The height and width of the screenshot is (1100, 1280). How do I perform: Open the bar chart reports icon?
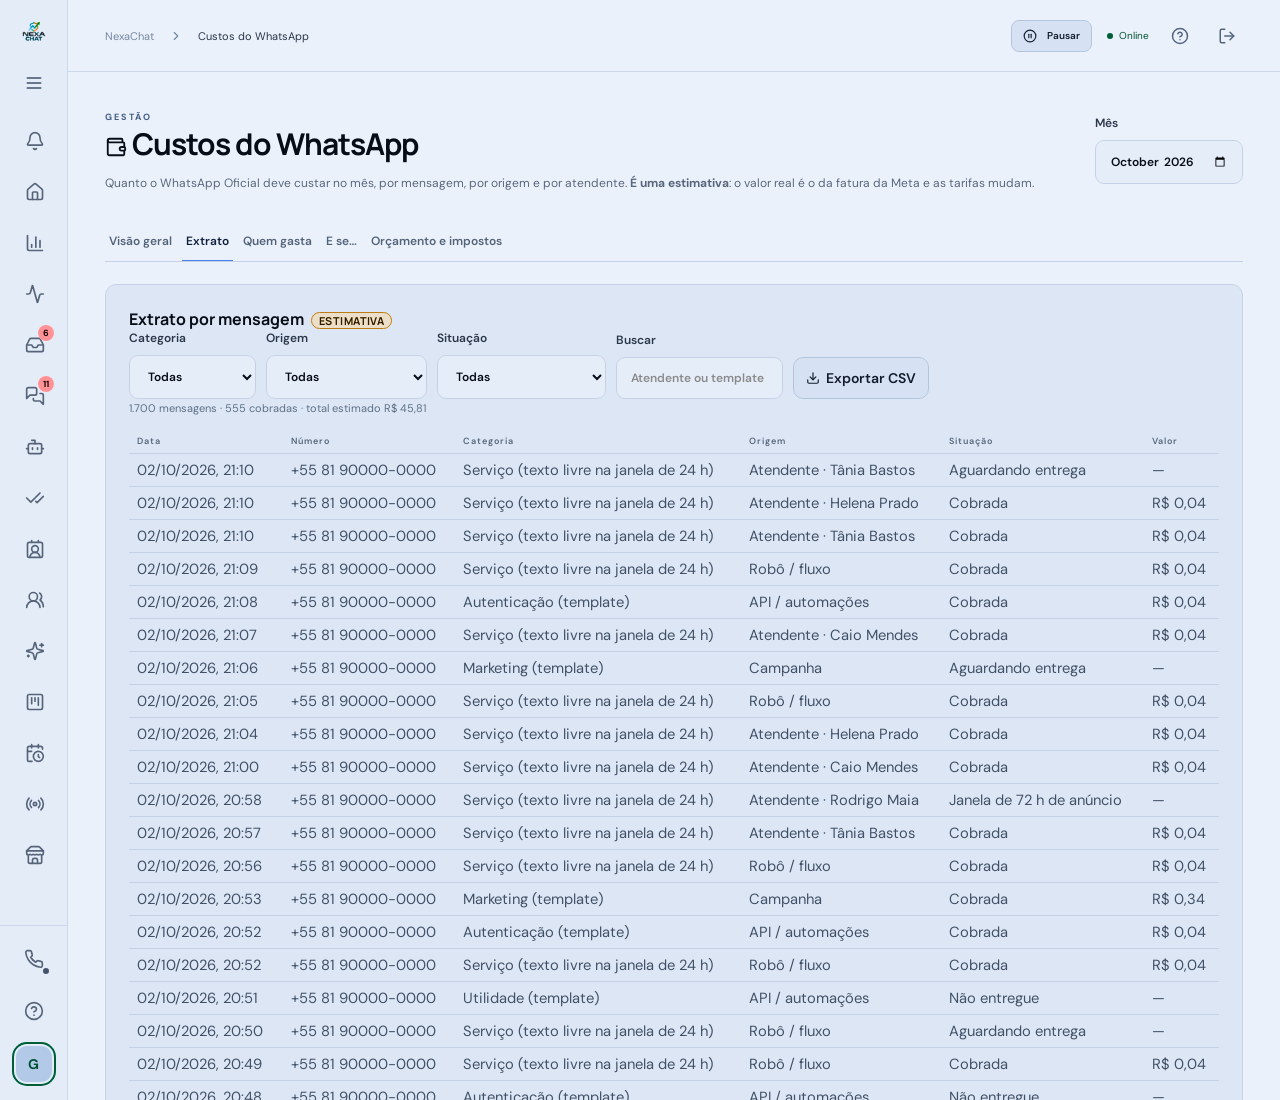click(35, 243)
